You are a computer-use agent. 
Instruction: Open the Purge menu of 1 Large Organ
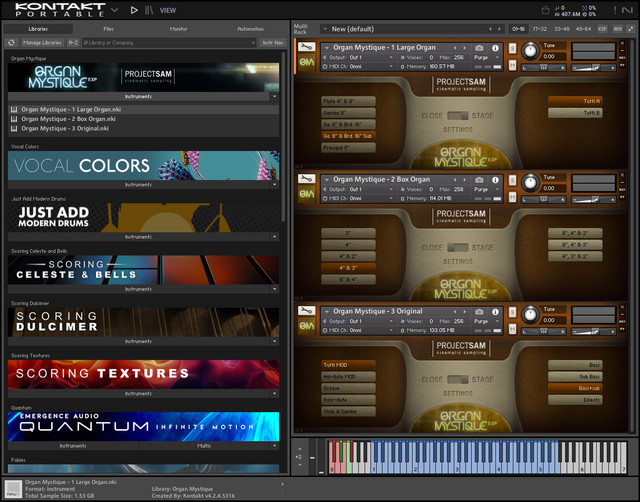click(486, 58)
